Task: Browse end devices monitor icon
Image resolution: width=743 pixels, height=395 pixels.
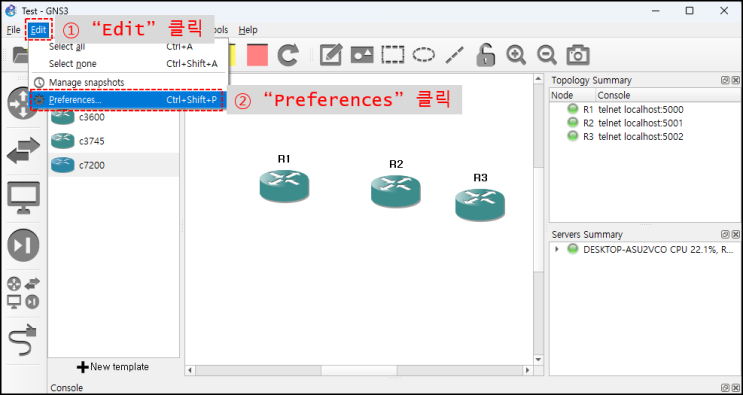Action: click(23, 198)
